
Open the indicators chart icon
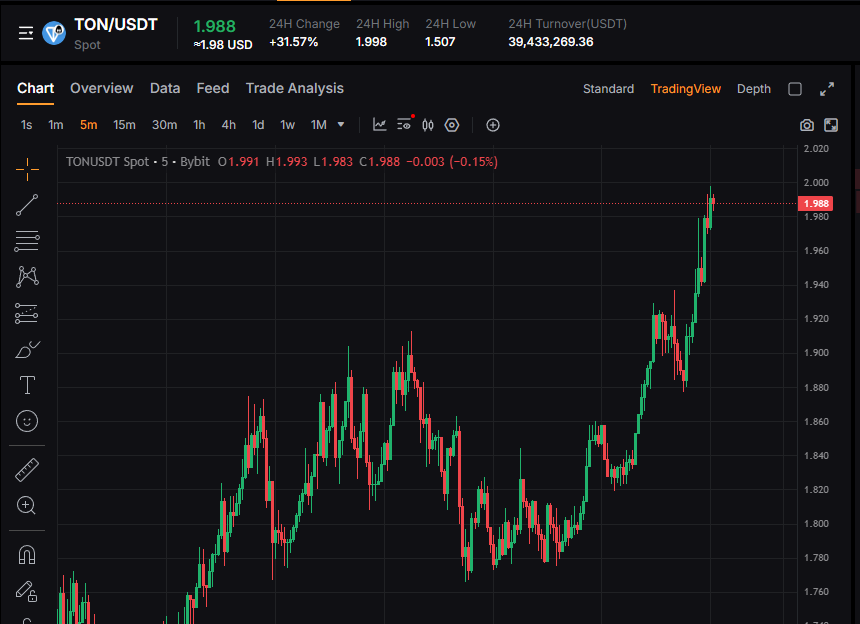coord(380,125)
